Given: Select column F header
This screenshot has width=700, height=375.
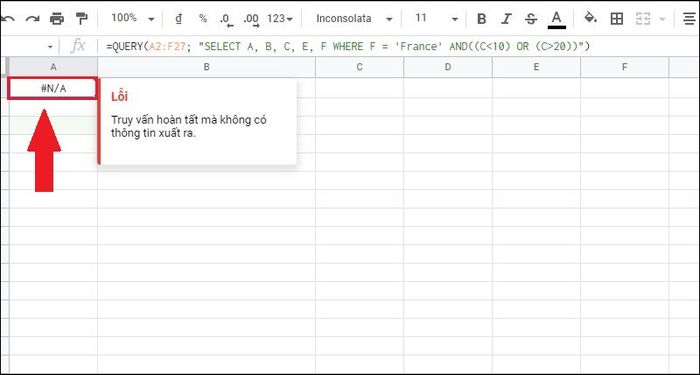Looking at the screenshot, I should coord(624,67).
